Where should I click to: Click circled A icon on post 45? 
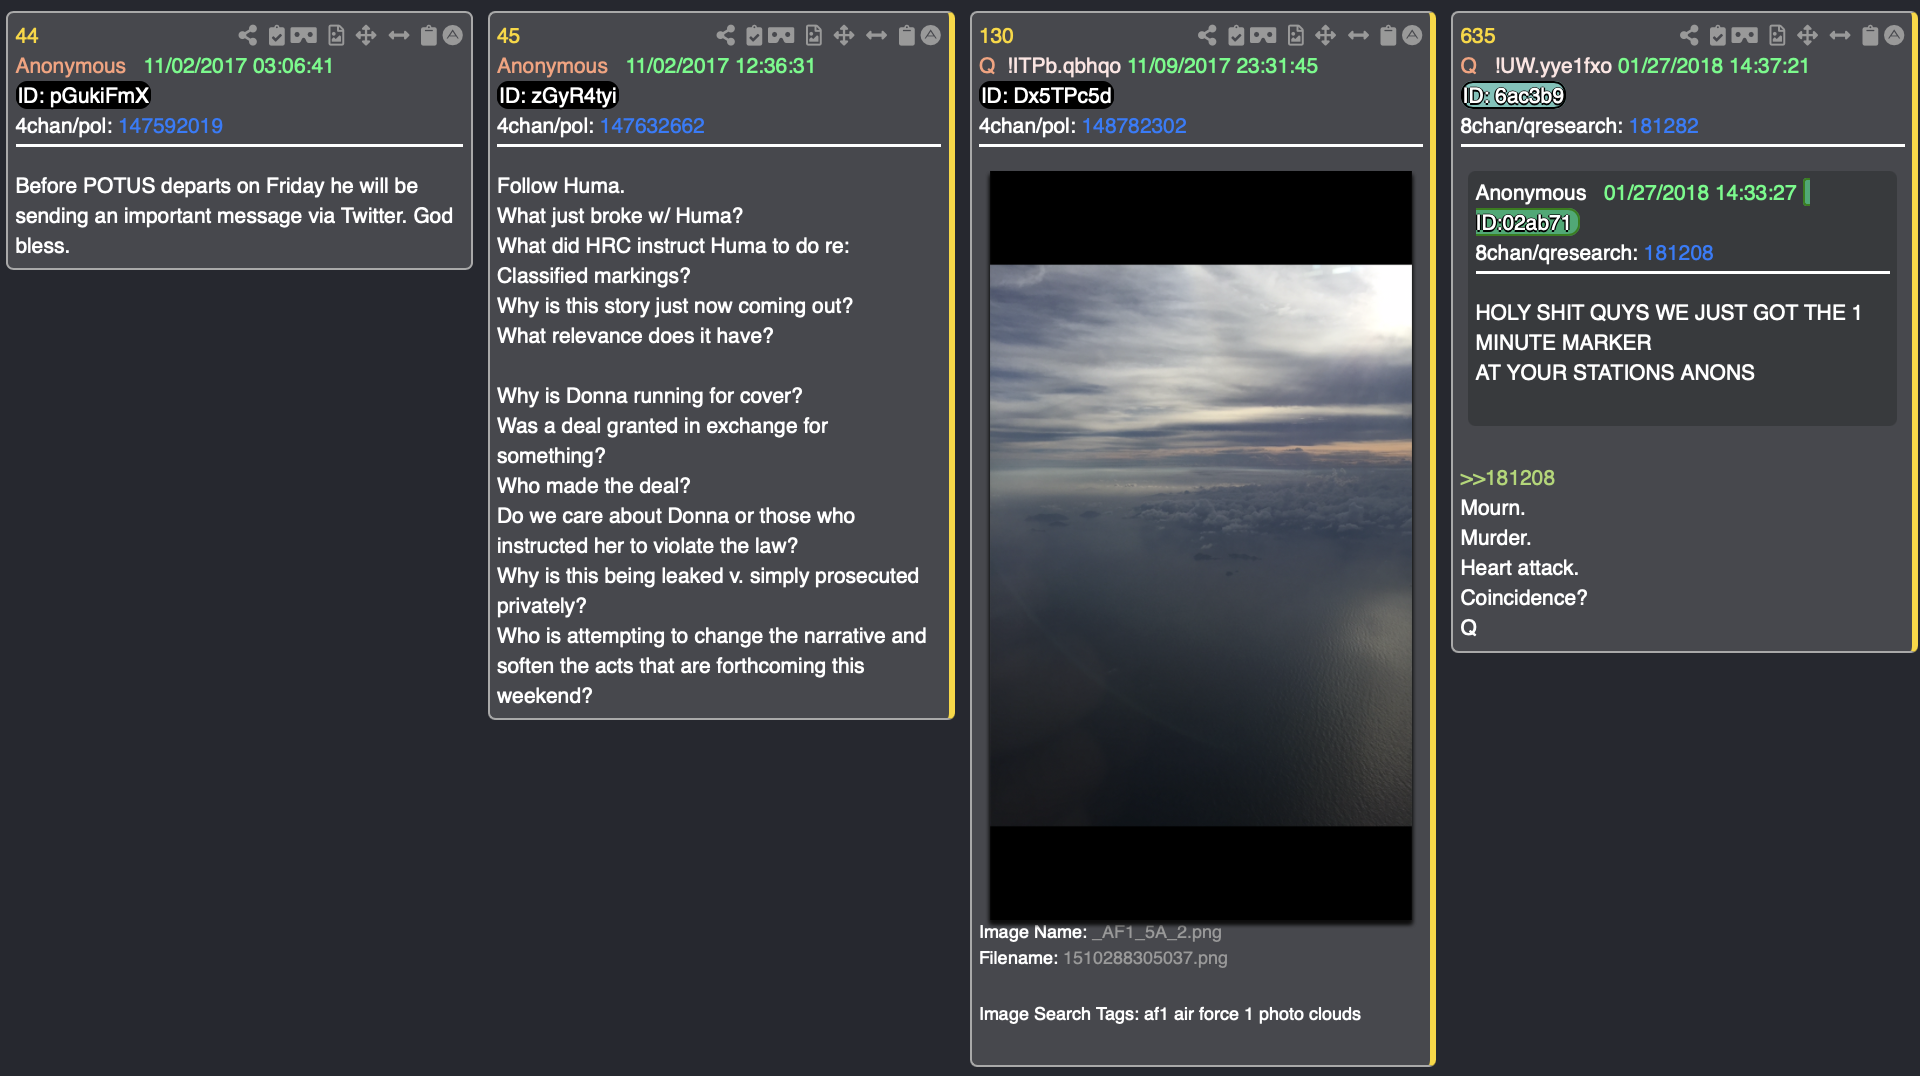coord(931,36)
